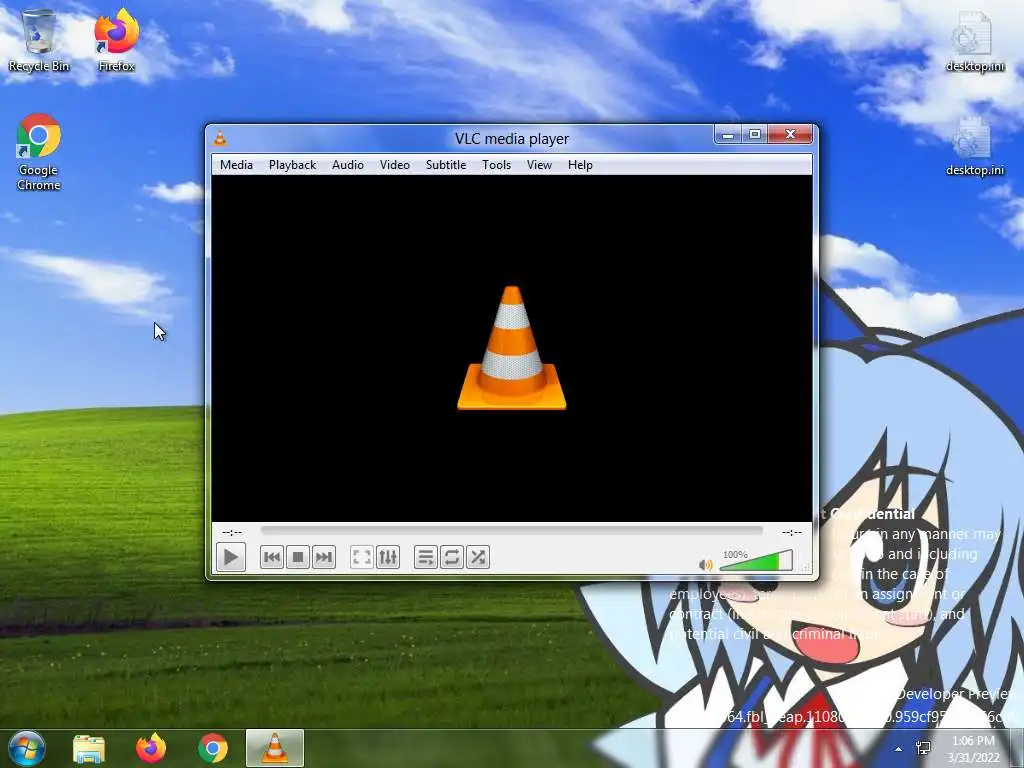This screenshot has height=768, width=1024.
Task: Open the Tools menu
Action: (x=496, y=165)
